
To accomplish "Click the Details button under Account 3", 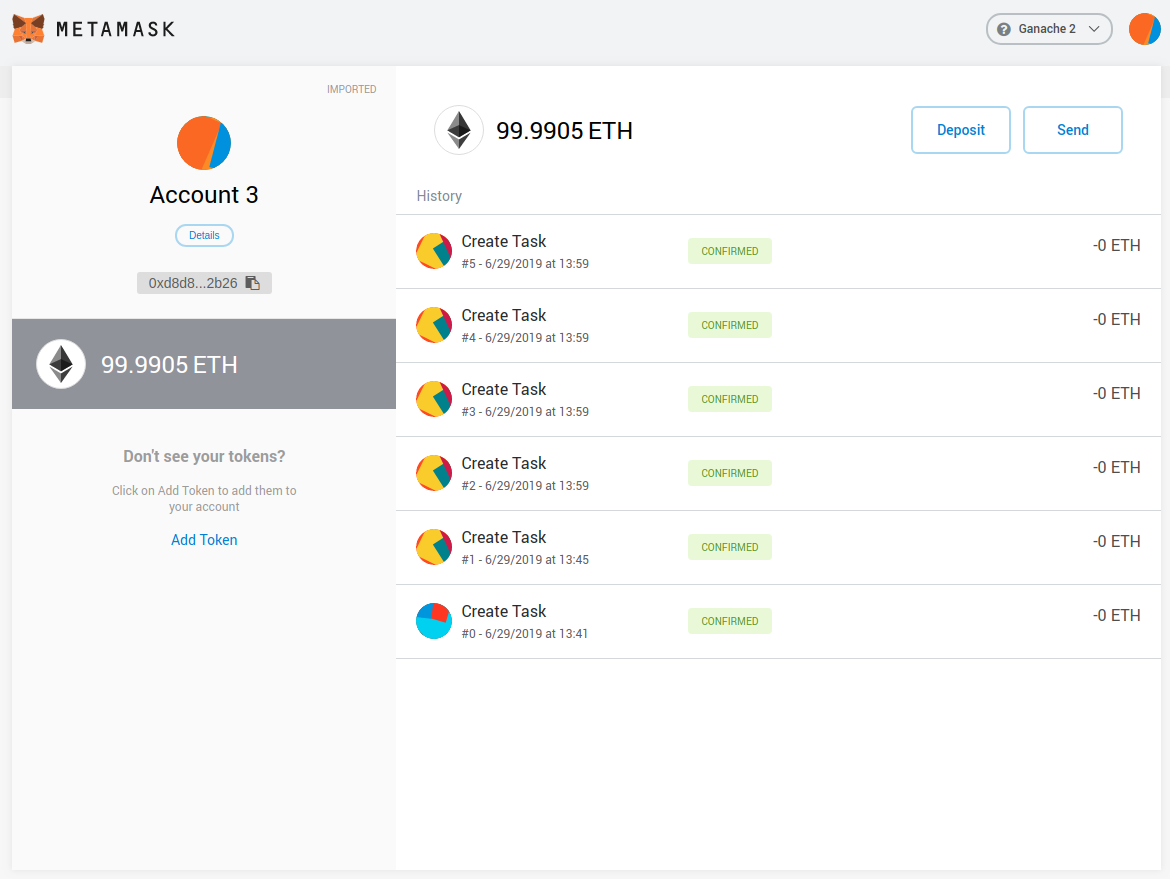I will pyautogui.click(x=204, y=235).
